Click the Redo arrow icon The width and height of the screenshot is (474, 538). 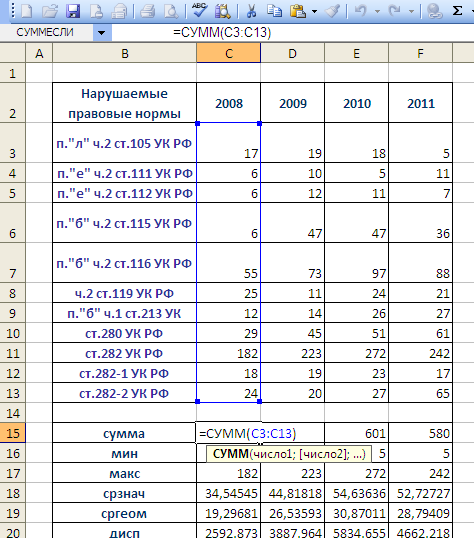(x=394, y=11)
